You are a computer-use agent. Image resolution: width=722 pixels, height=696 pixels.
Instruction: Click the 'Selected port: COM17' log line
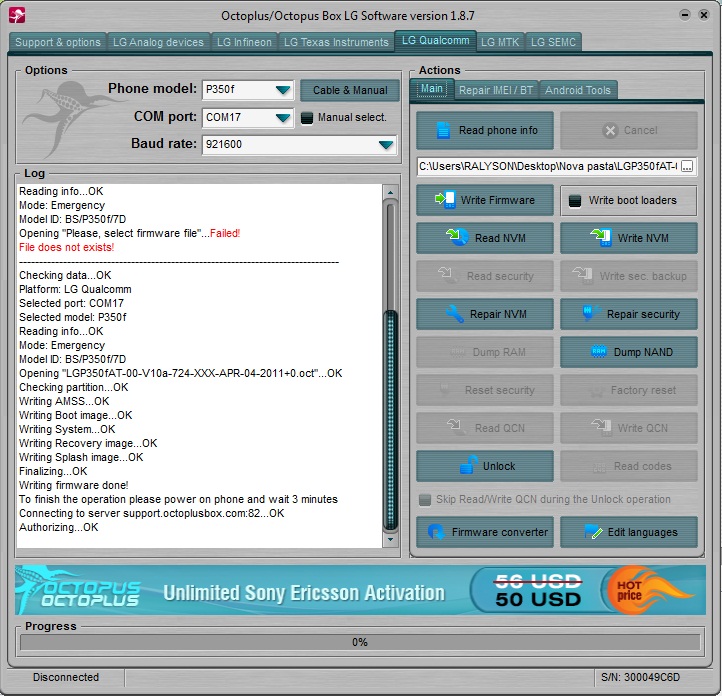tap(71, 303)
